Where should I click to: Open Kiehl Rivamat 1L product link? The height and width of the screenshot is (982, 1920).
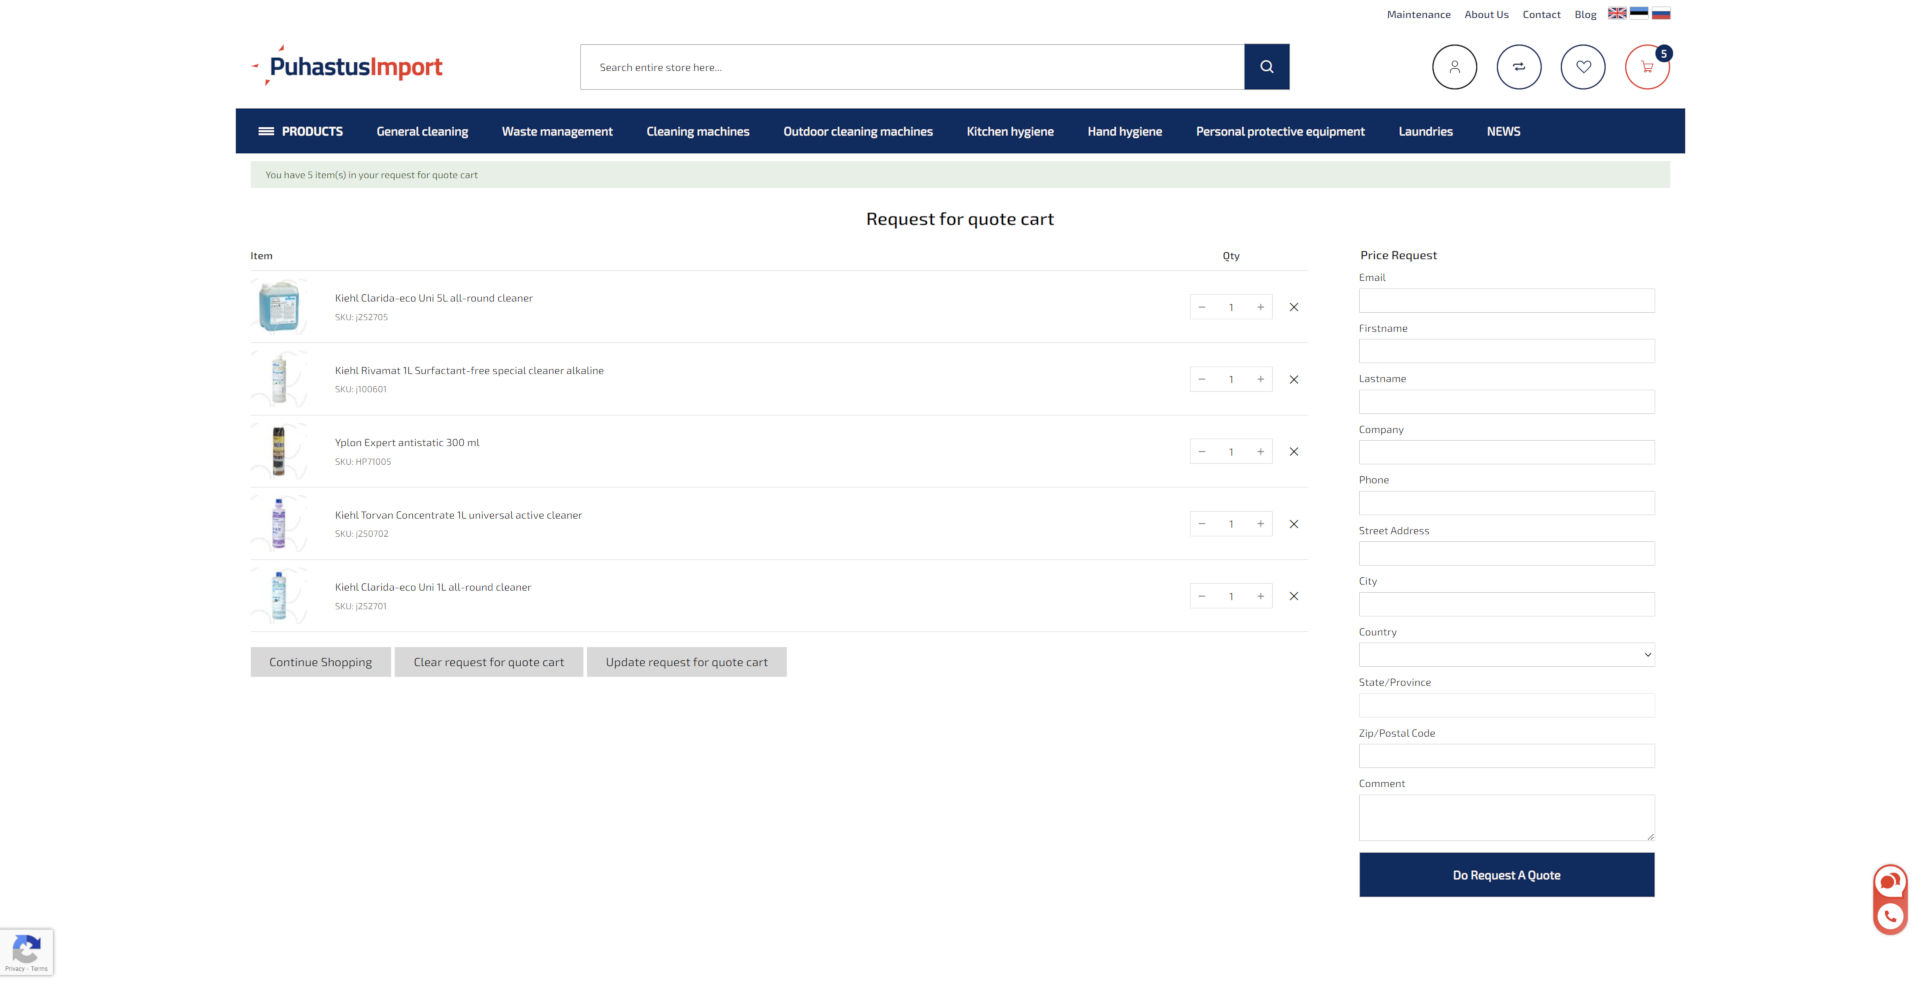click(x=469, y=370)
